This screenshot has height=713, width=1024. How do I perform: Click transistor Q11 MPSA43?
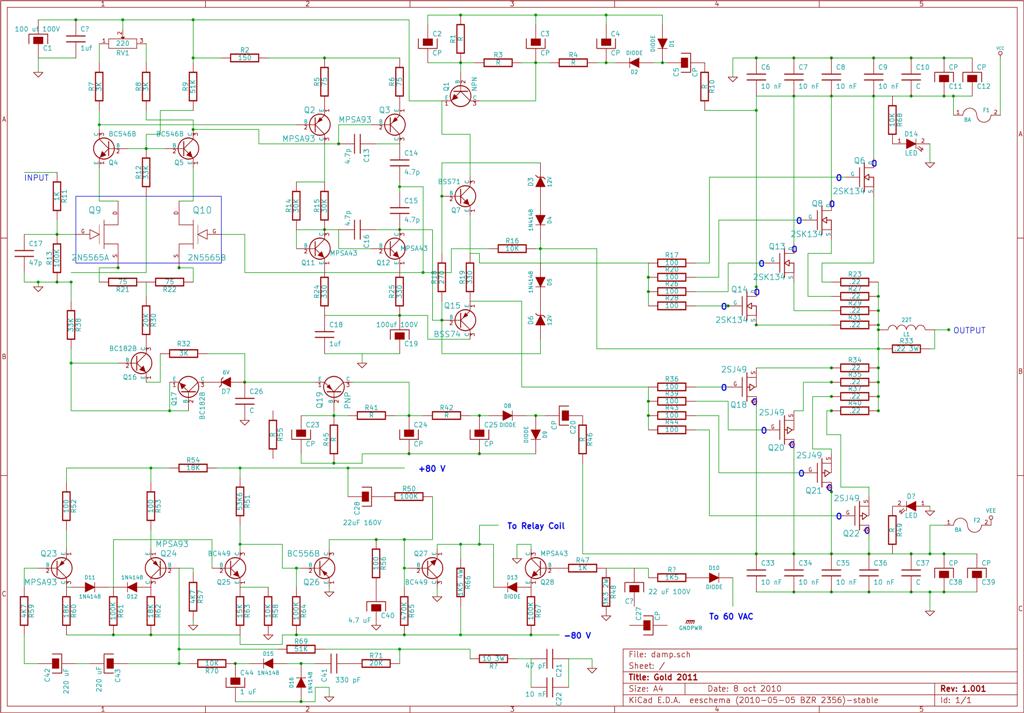click(319, 248)
